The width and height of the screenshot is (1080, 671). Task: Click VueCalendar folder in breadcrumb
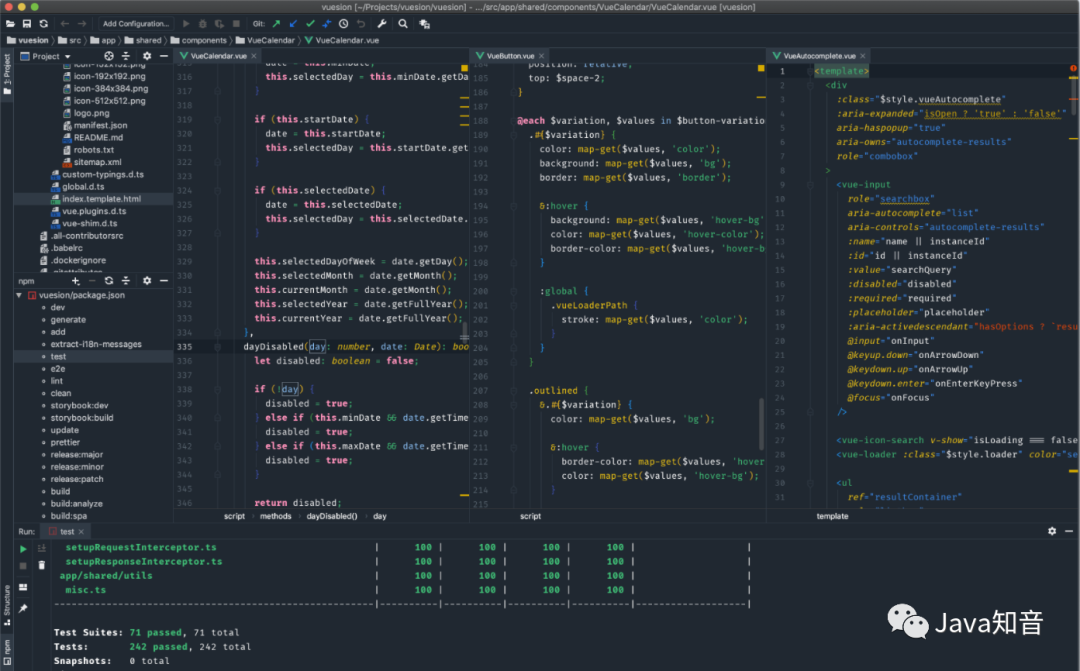[x=265, y=40]
